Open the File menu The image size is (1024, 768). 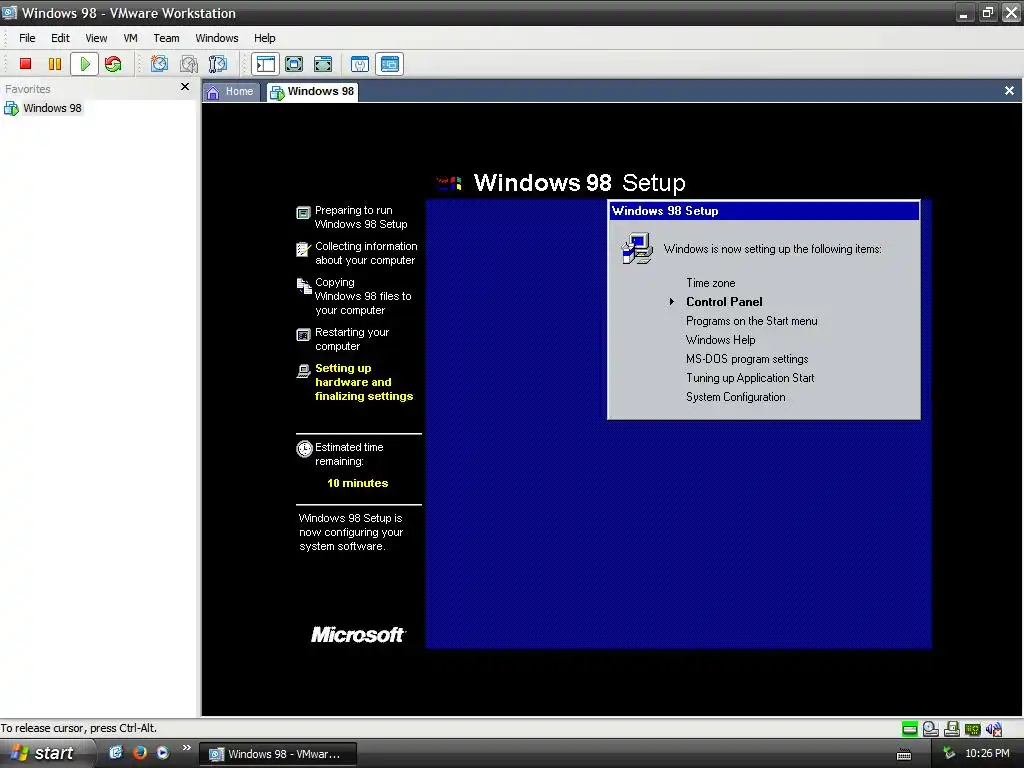coord(27,38)
